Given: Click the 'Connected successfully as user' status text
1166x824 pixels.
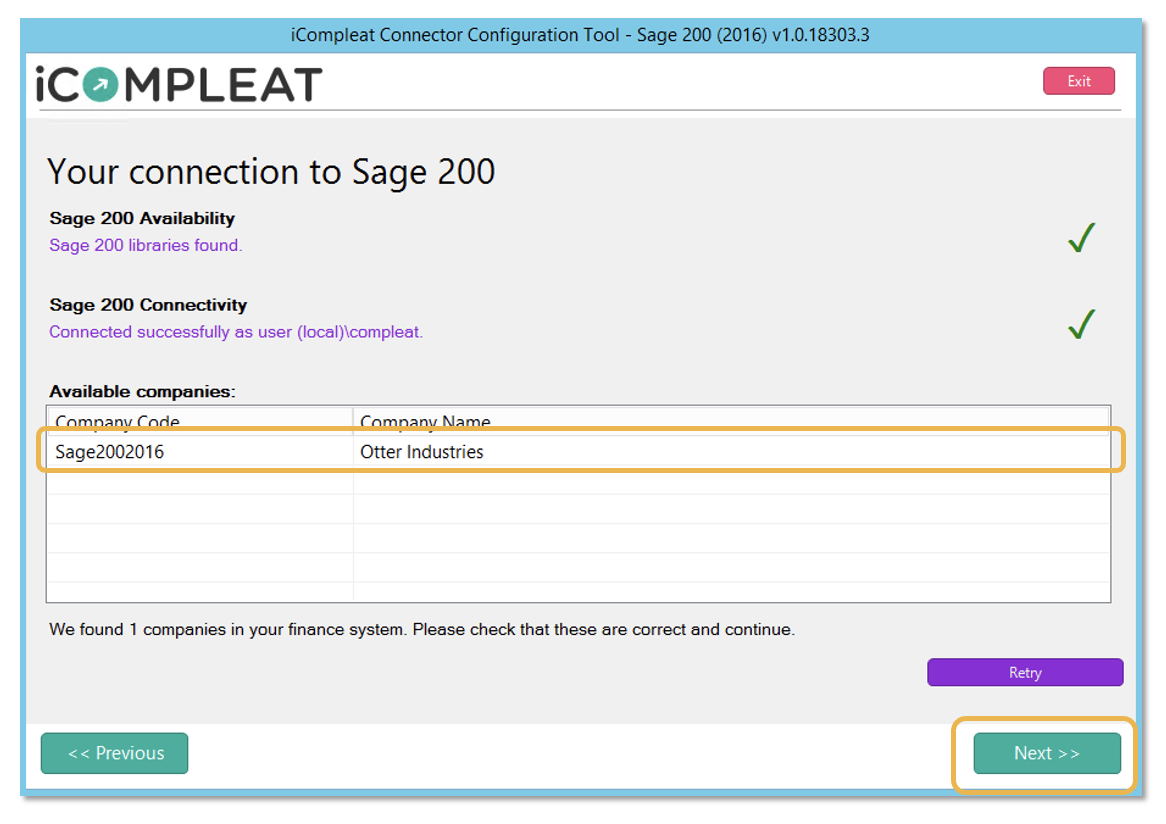Looking at the screenshot, I should pos(236,332).
